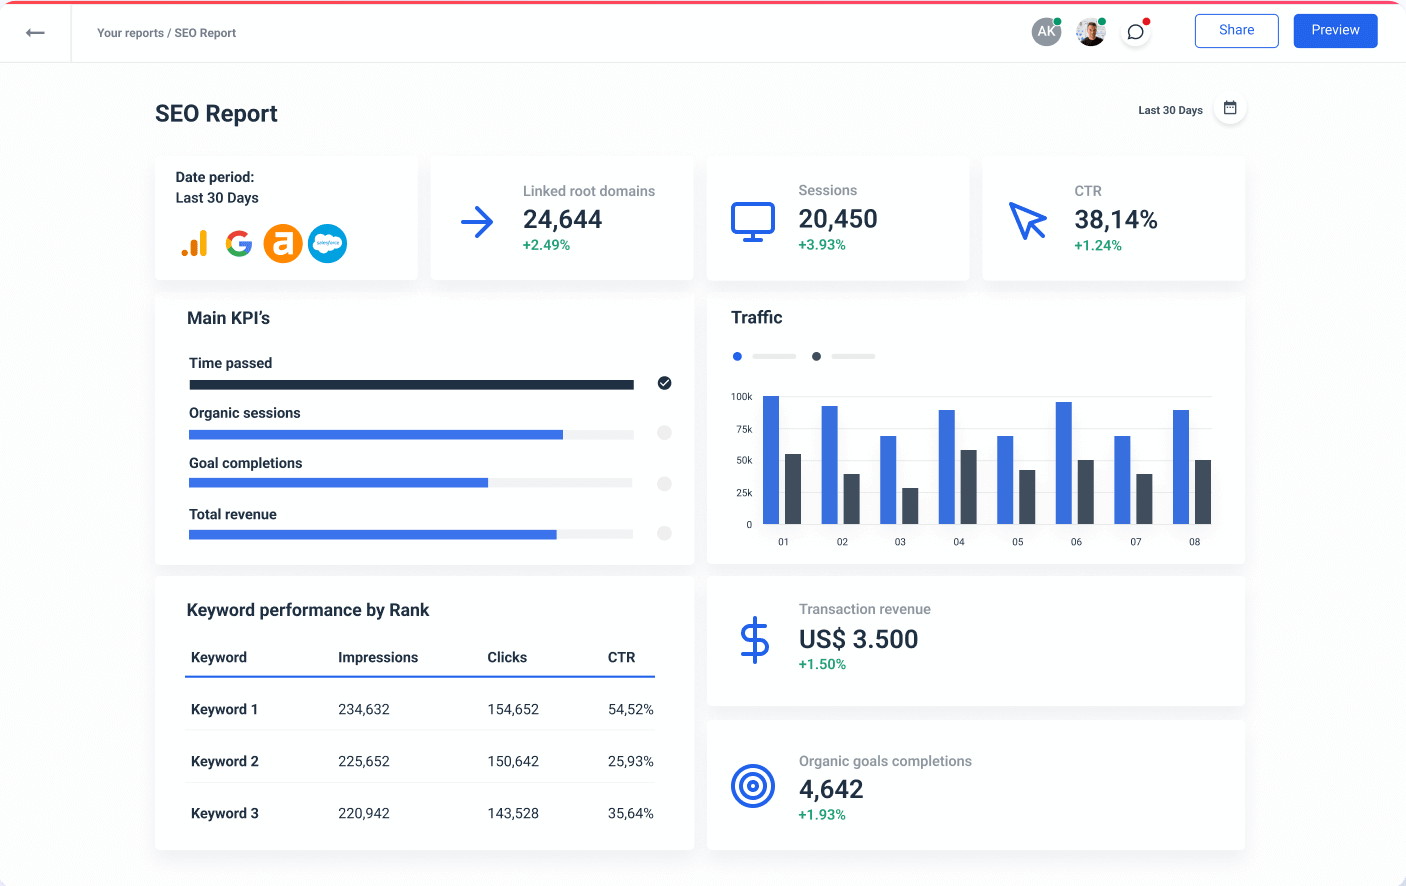Select the cursor icon on the CTR card
1406x886 pixels.
coord(1028,222)
